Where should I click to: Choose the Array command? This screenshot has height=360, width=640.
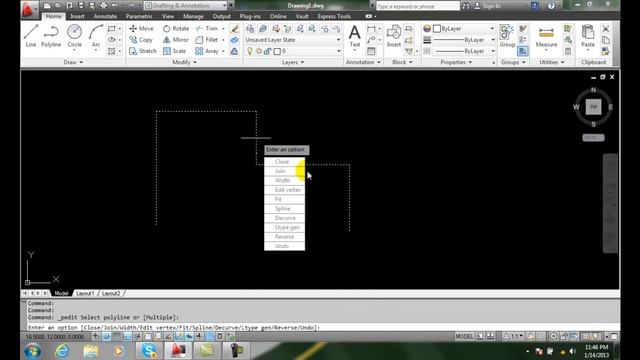point(207,51)
